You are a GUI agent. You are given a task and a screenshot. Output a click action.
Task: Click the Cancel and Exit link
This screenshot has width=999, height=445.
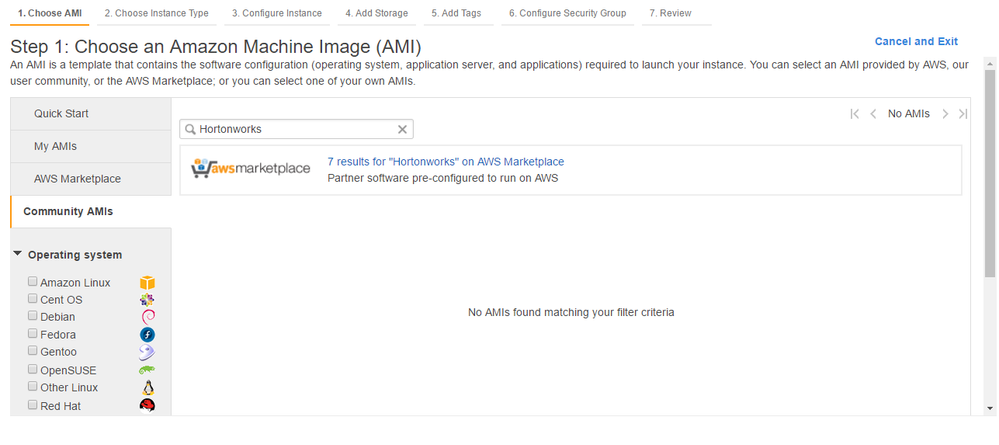click(916, 41)
